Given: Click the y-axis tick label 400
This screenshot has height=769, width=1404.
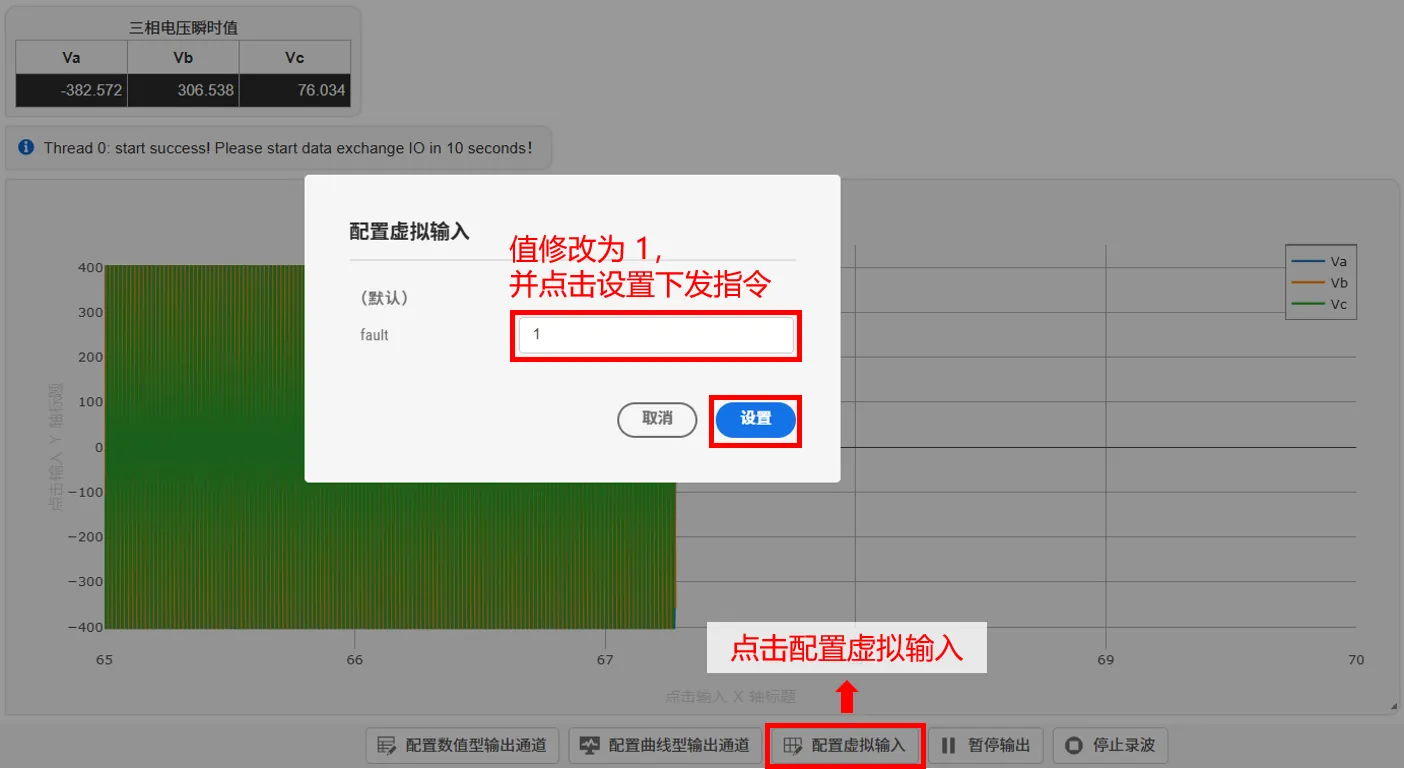Looking at the screenshot, I should pos(89,267).
